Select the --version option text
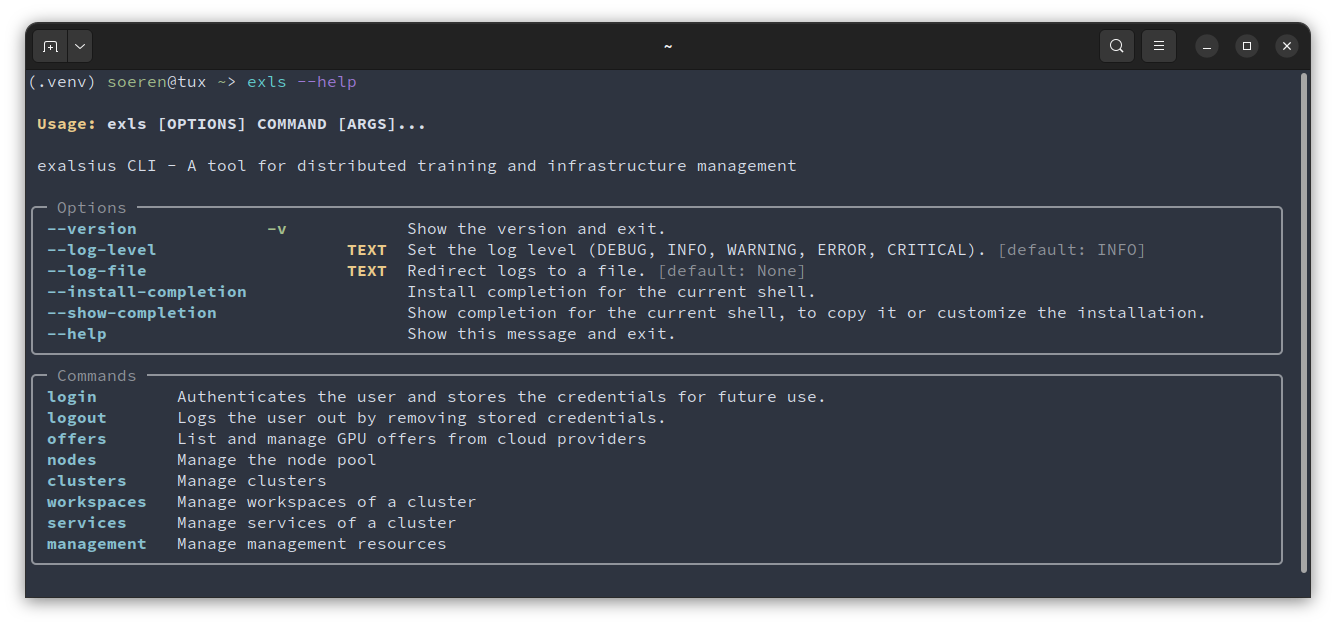The width and height of the screenshot is (1336, 626). click(91, 228)
